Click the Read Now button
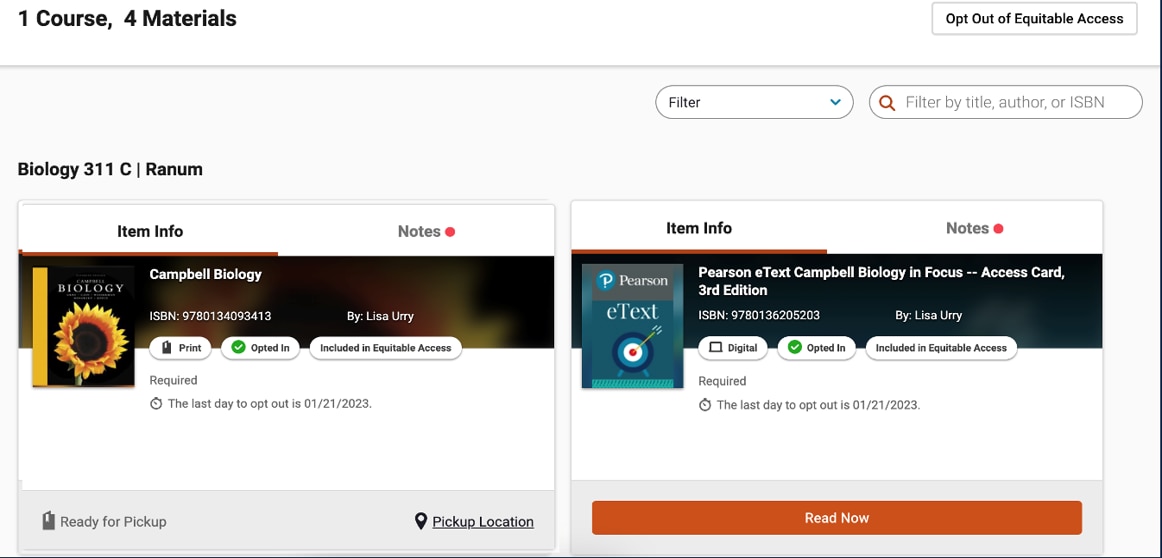 click(837, 518)
